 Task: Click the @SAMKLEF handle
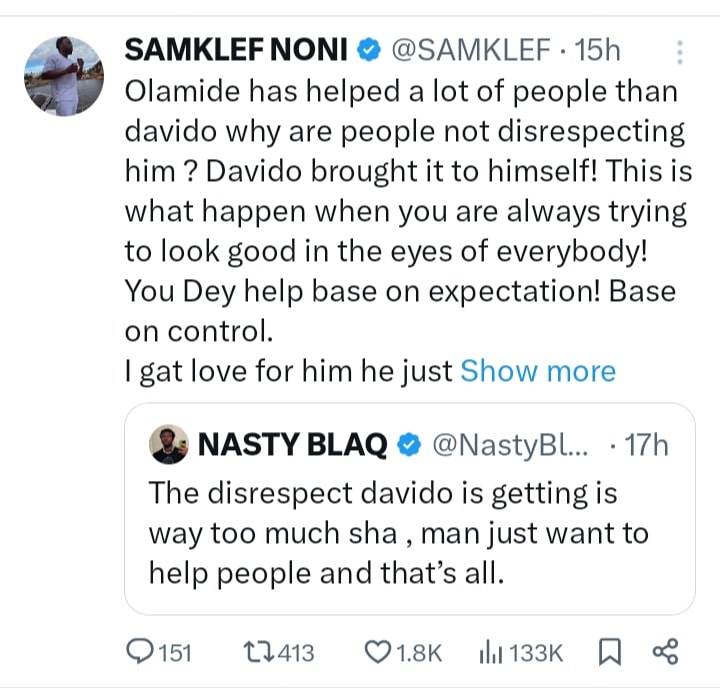(x=469, y=48)
